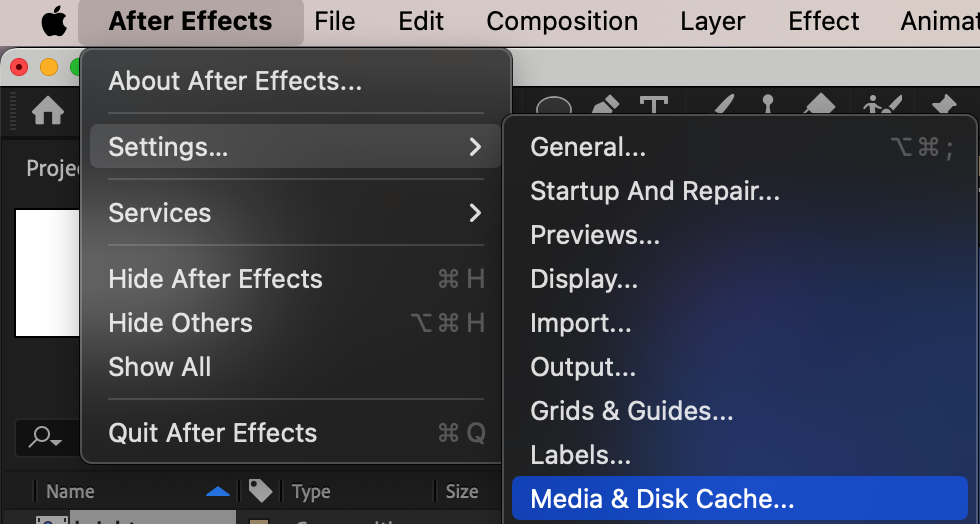Select the Brush tool
This screenshot has height=524, width=980.
[725, 106]
